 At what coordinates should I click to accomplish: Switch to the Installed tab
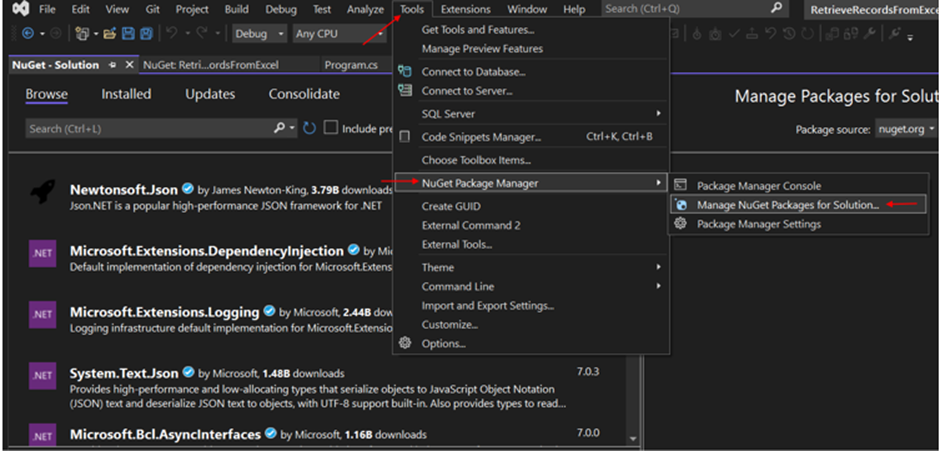(x=126, y=94)
